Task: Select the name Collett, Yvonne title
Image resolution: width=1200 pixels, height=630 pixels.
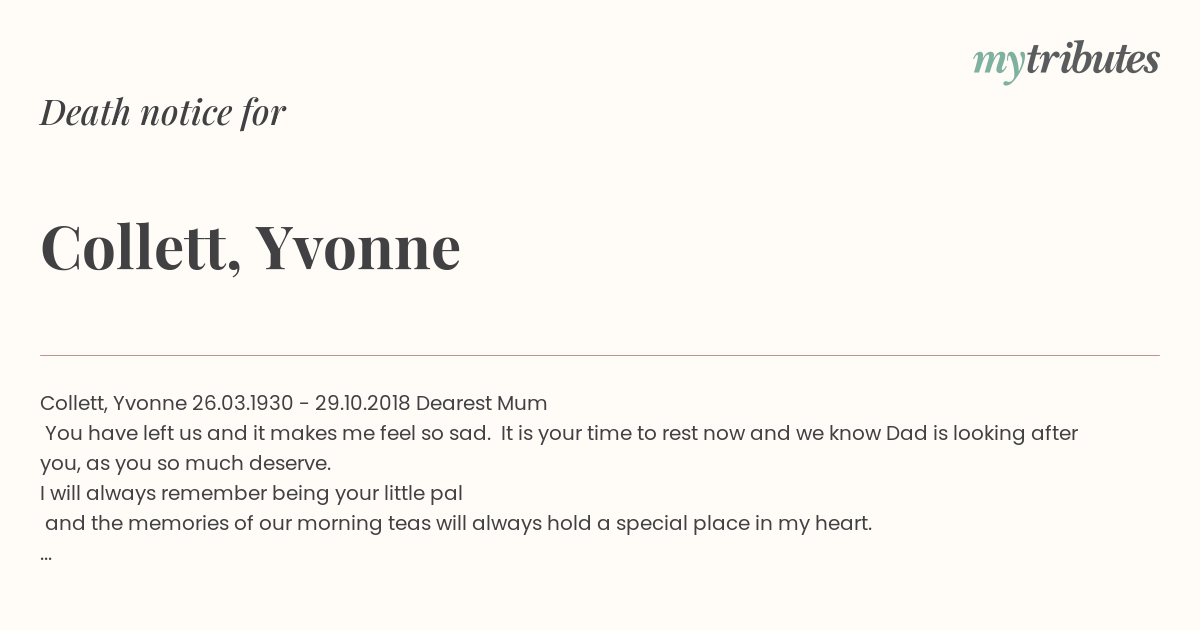Action: 250,247
